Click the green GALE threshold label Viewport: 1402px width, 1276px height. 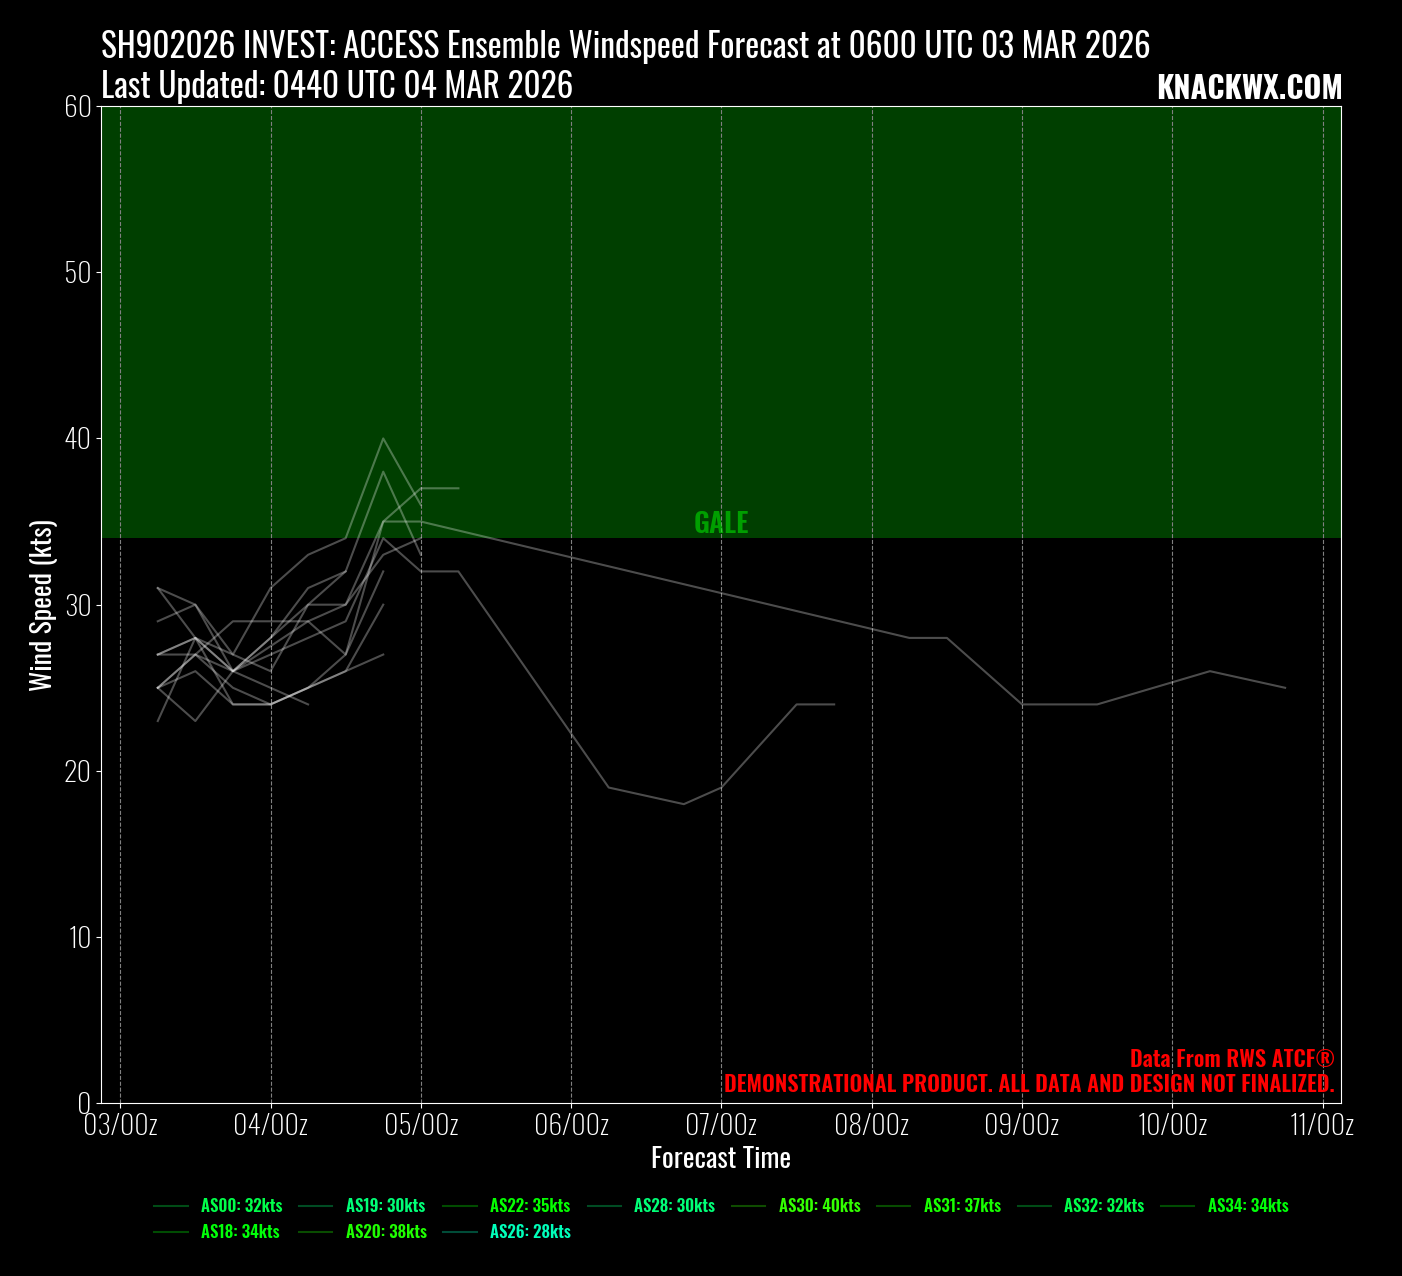pos(721,523)
